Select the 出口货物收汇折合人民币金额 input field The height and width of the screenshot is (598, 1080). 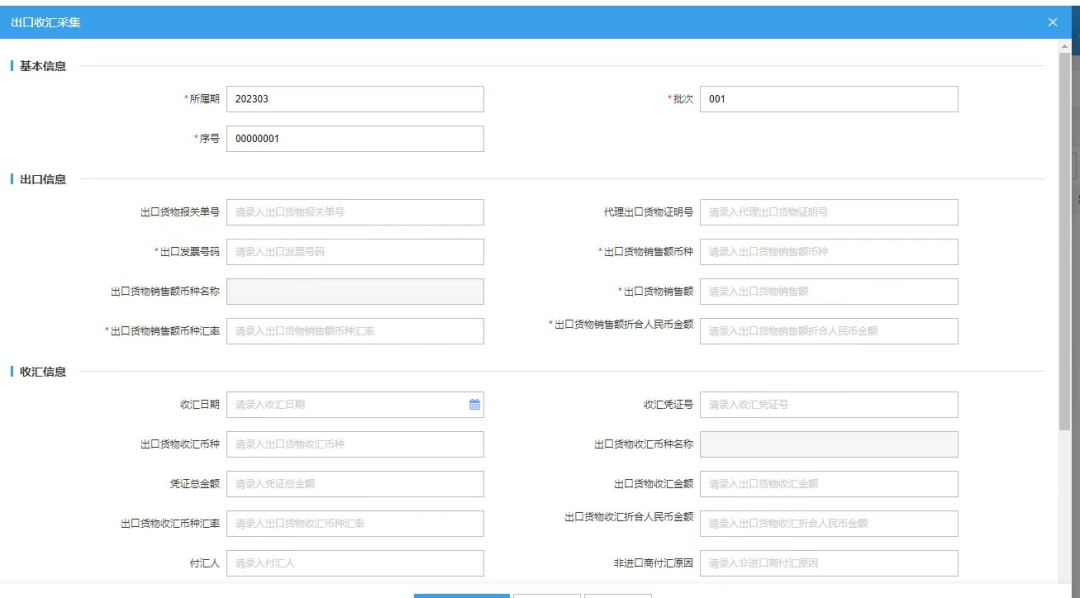[829, 524]
